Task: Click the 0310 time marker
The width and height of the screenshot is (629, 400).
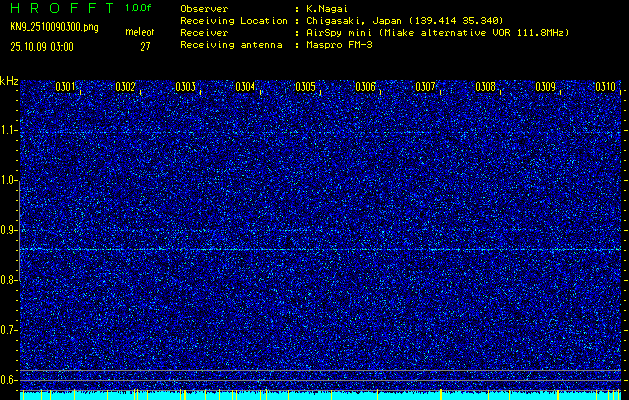Action: click(x=605, y=87)
